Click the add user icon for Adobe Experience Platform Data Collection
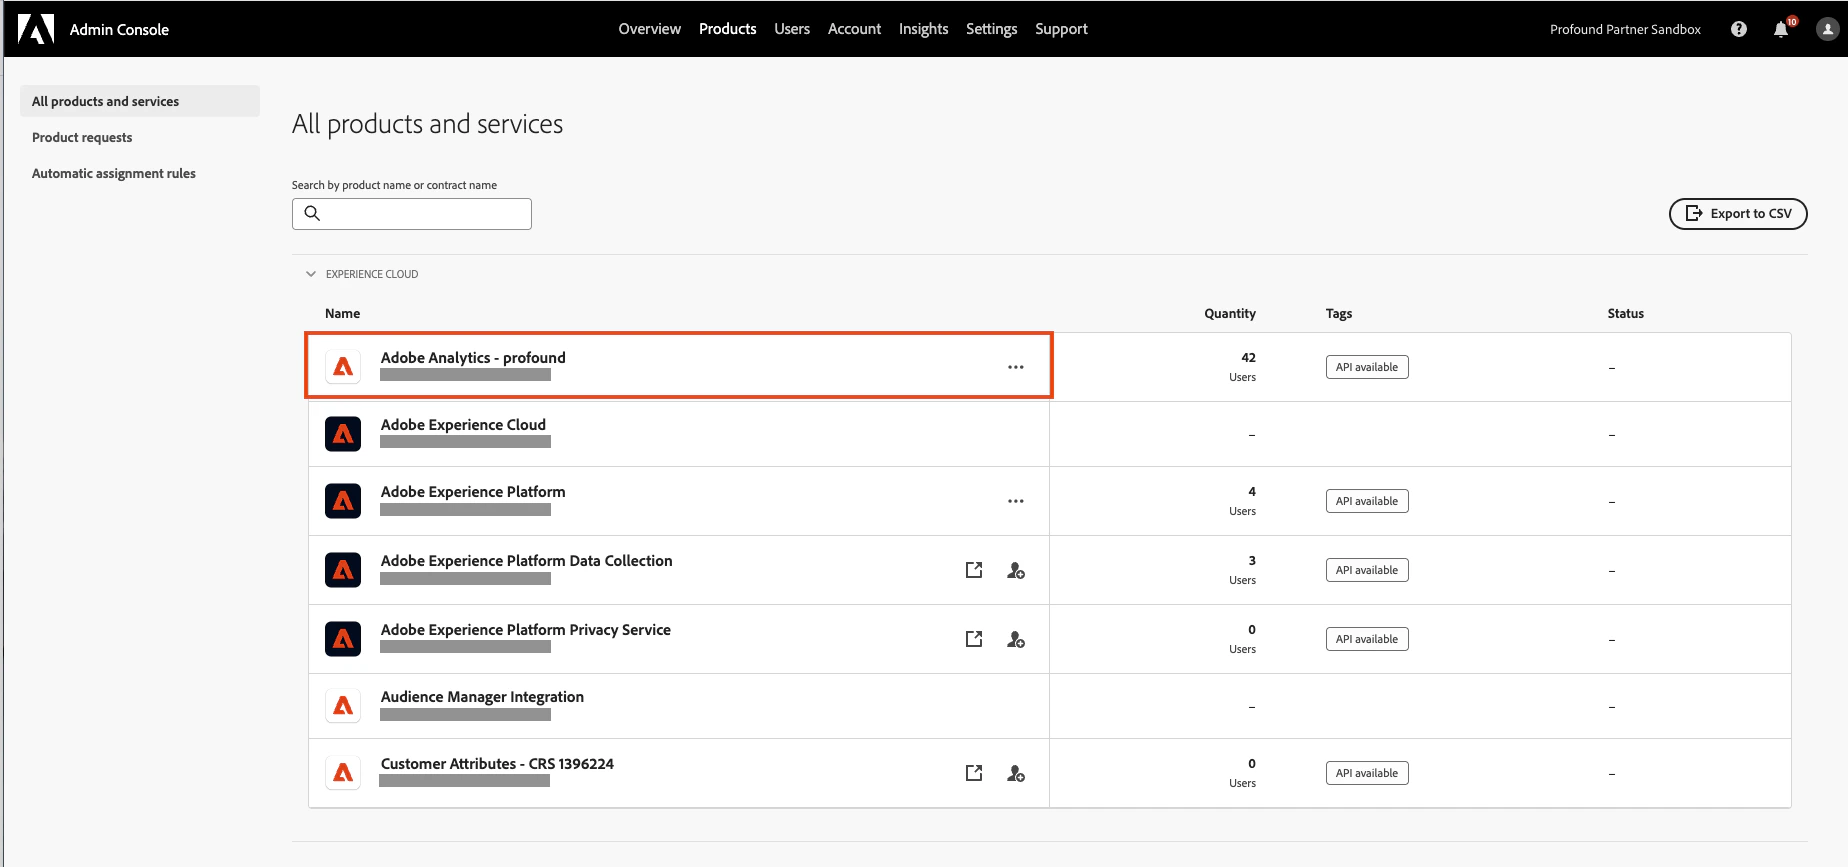The image size is (1848, 867). [x=1016, y=570]
